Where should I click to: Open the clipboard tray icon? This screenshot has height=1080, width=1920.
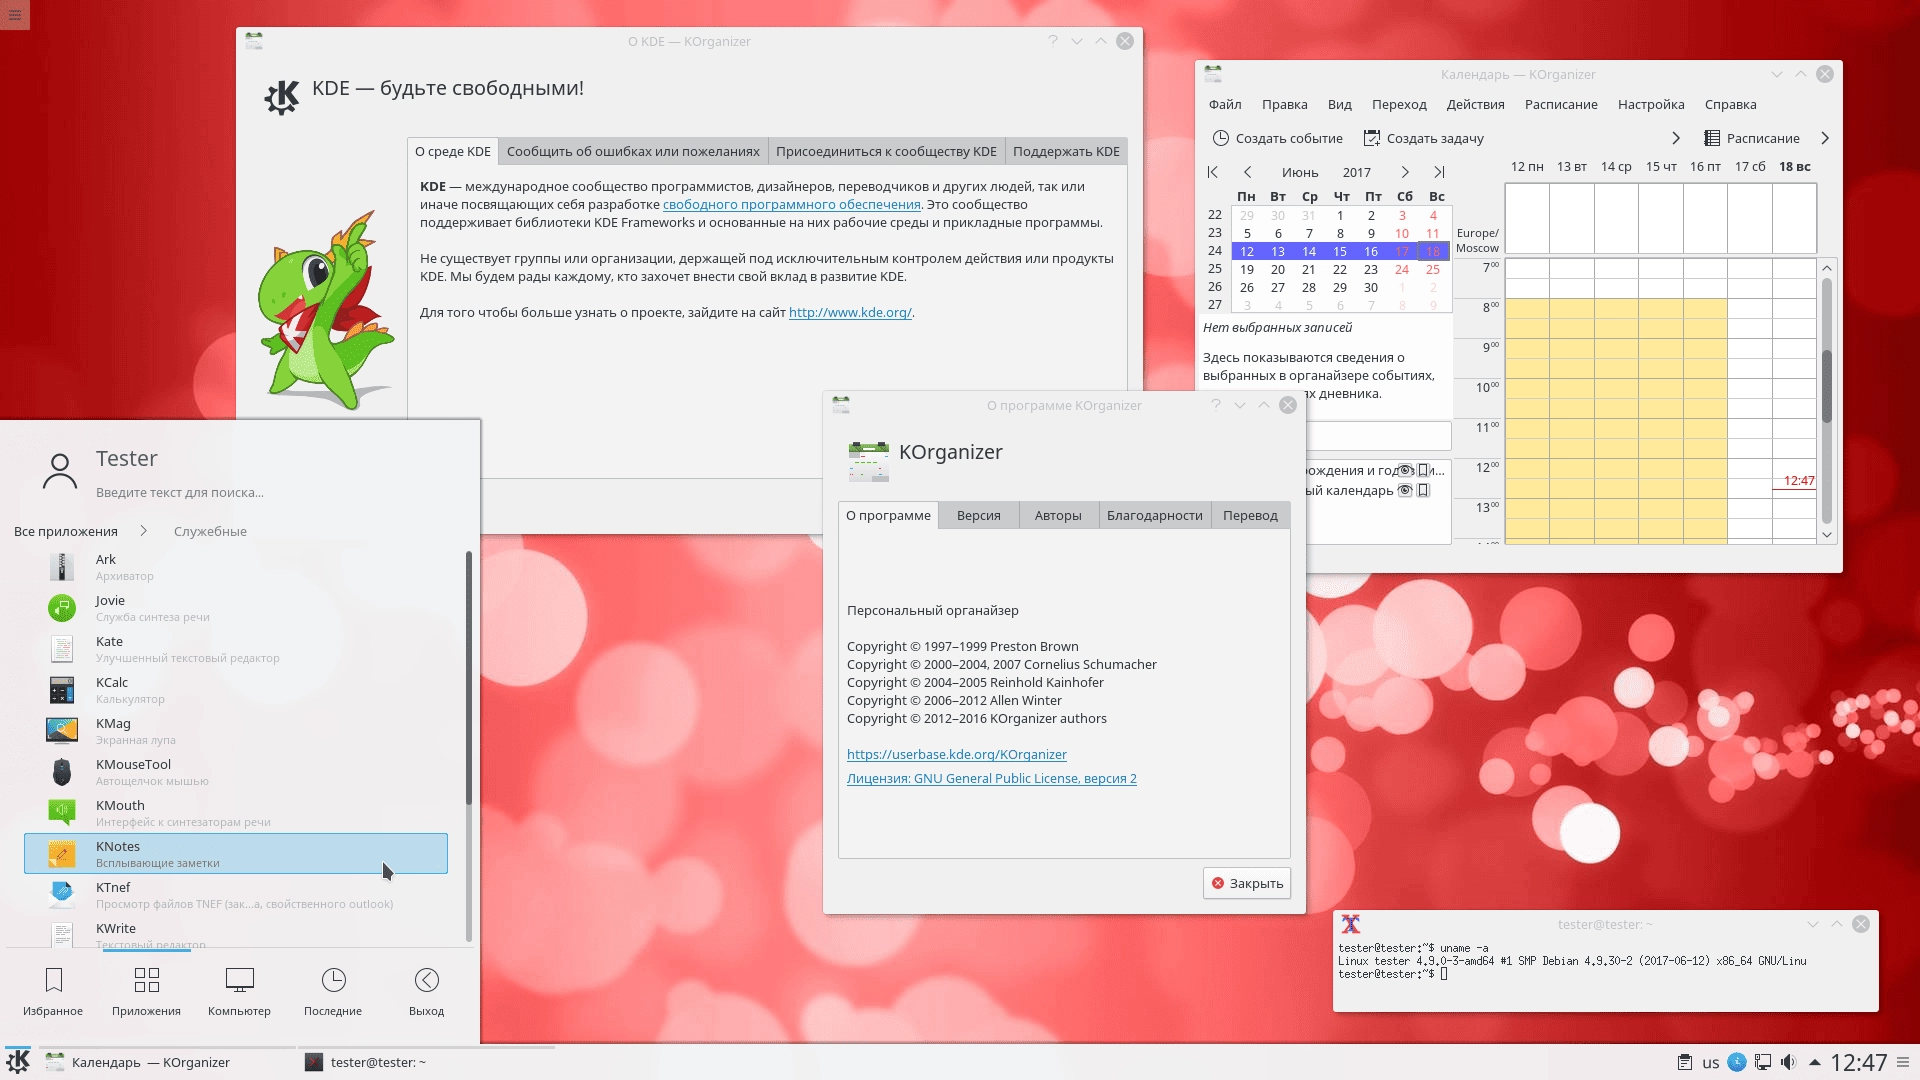(x=1685, y=1062)
